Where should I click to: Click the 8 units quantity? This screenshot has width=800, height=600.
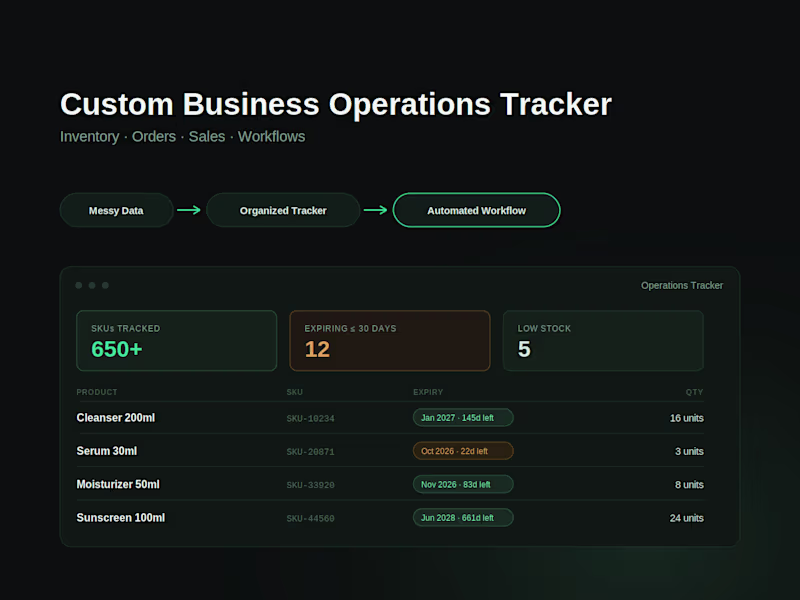(x=689, y=484)
